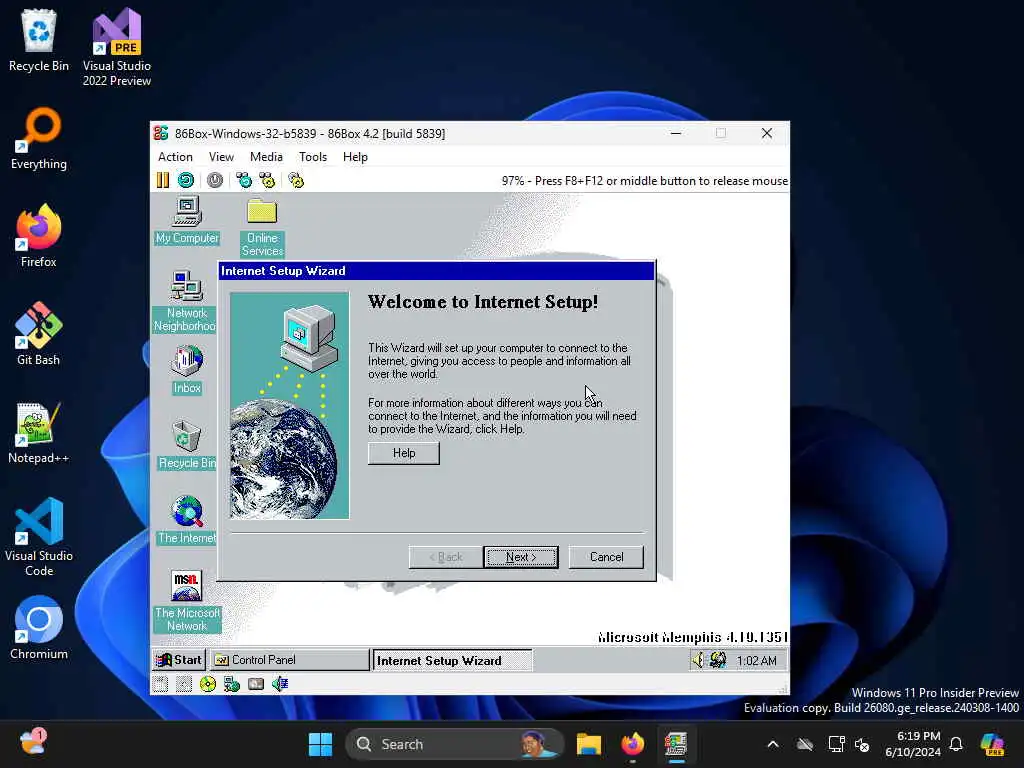
Task: Select the Inbox desktop icon
Action: coord(187,370)
